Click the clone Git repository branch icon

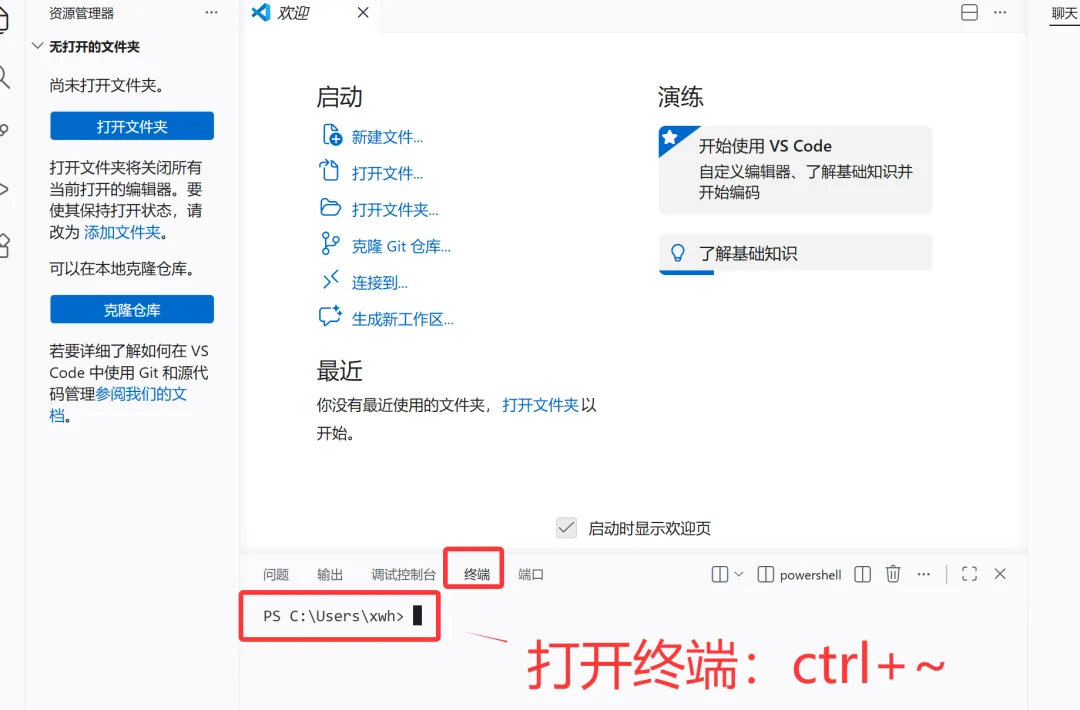(330, 244)
